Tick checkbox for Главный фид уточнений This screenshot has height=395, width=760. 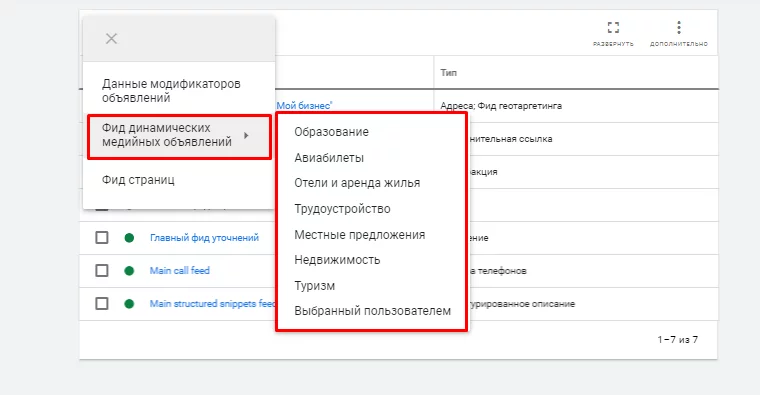[102, 237]
